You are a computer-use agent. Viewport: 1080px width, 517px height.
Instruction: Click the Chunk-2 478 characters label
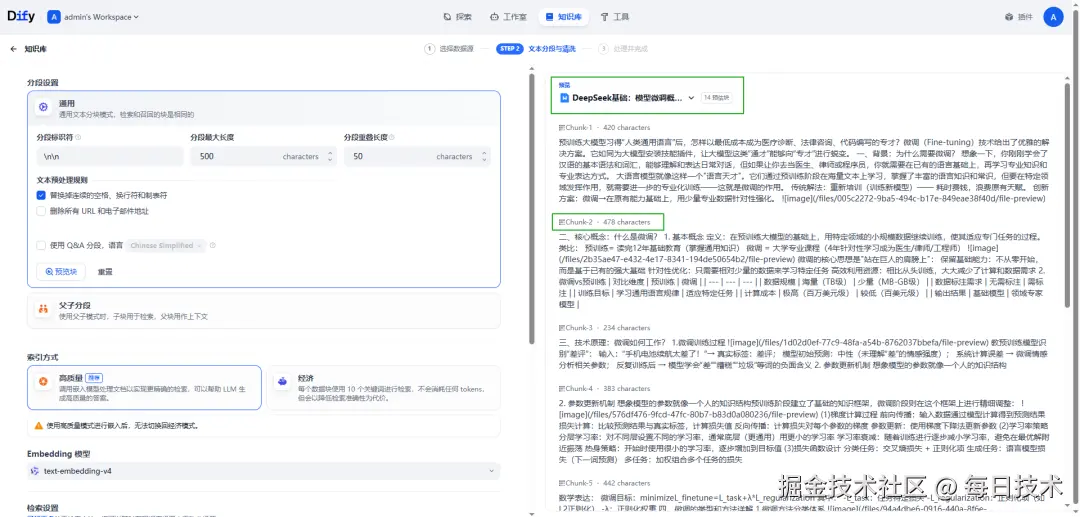pos(604,222)
